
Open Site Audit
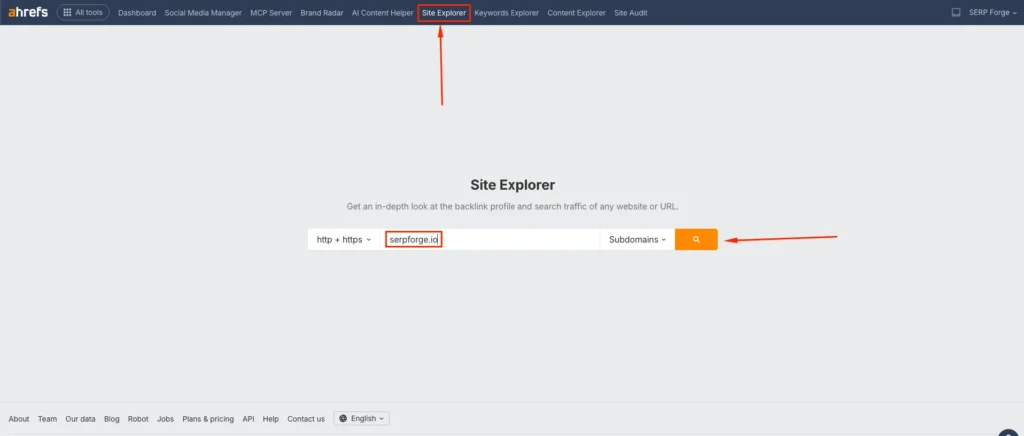[631, 12]
